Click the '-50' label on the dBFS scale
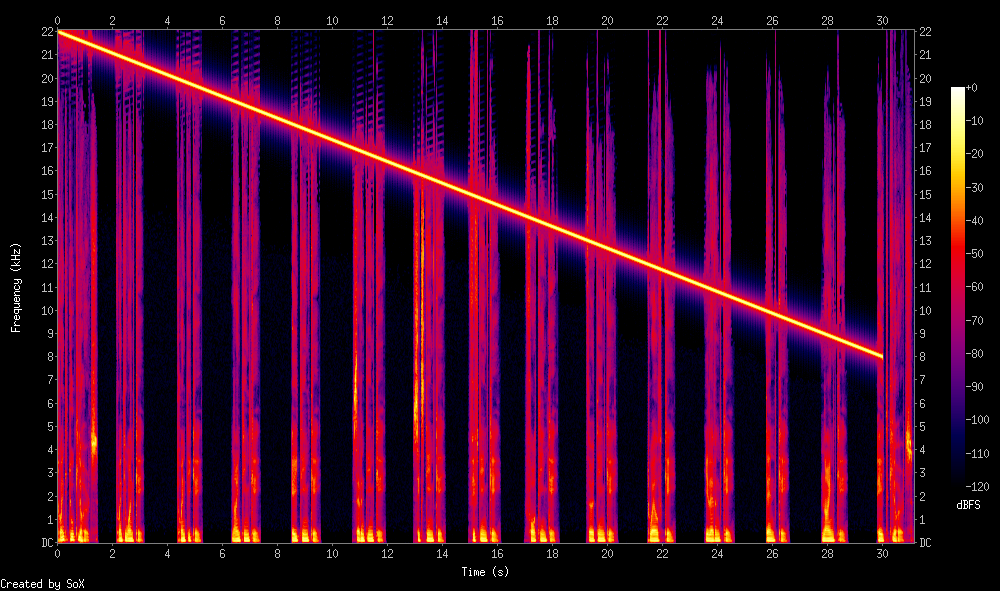This screenshot has width=1000, height=591. 974,254
